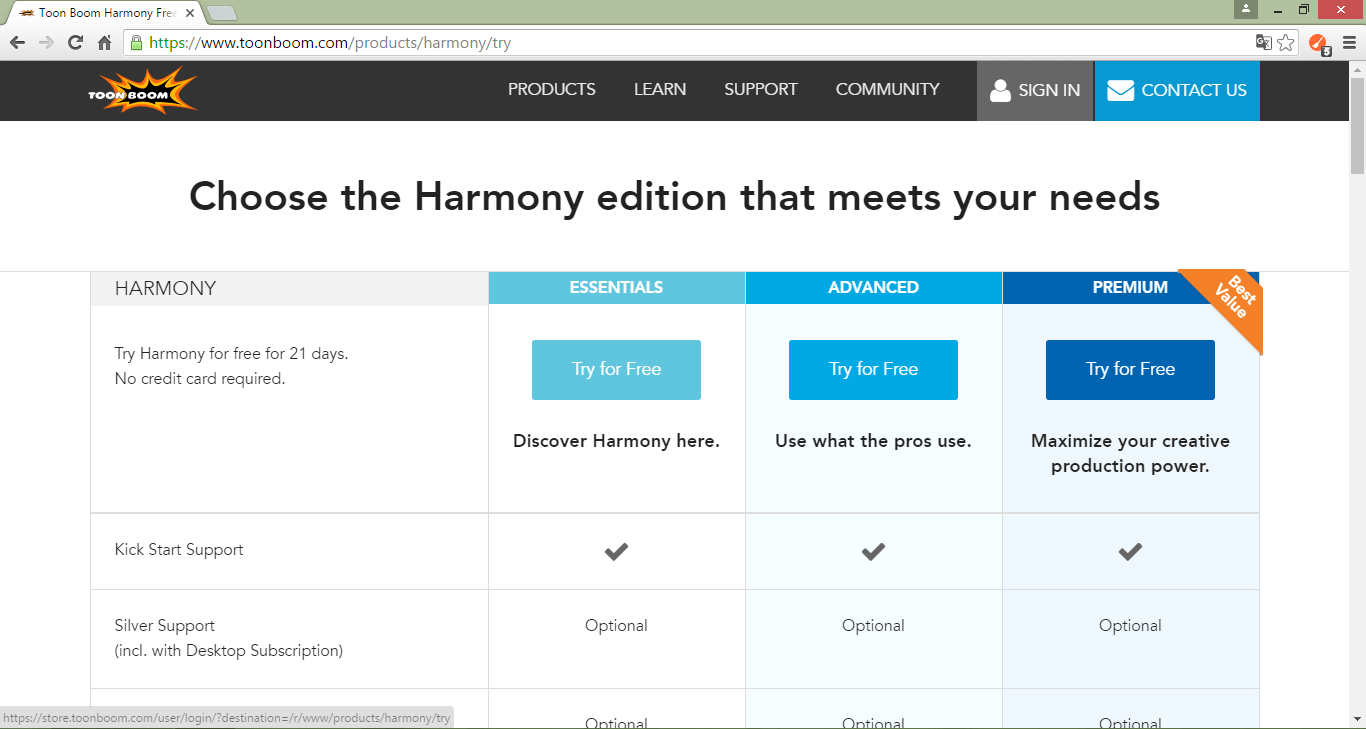Click "Maximize your creative production power." tagline

[x=1130, y=453]
